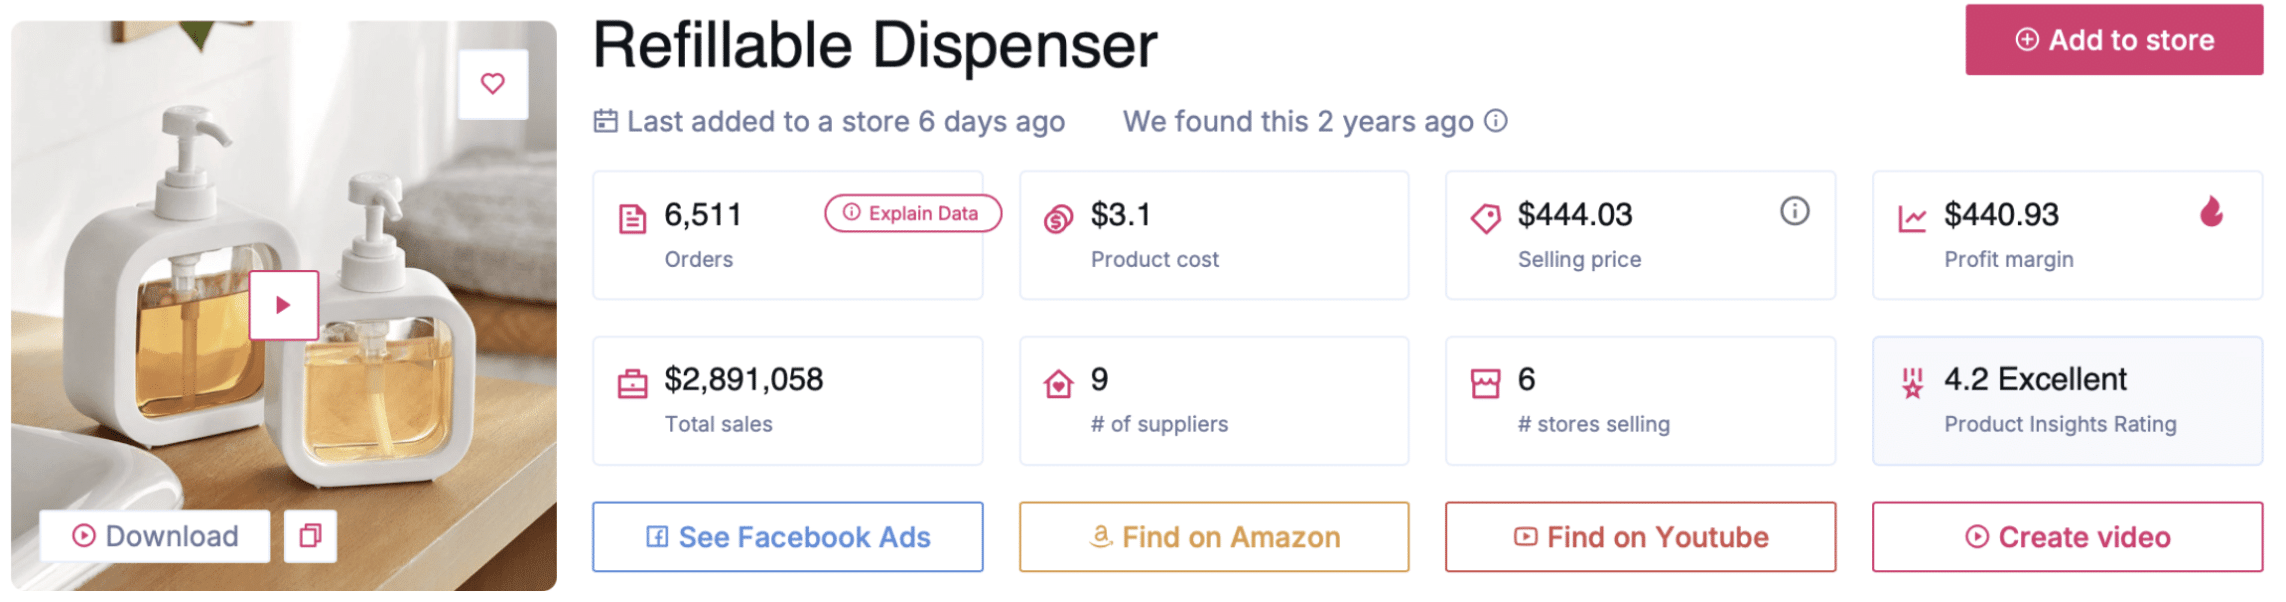Click the Add to store button
2286x602 pixels.
[x=2113, y=40]
